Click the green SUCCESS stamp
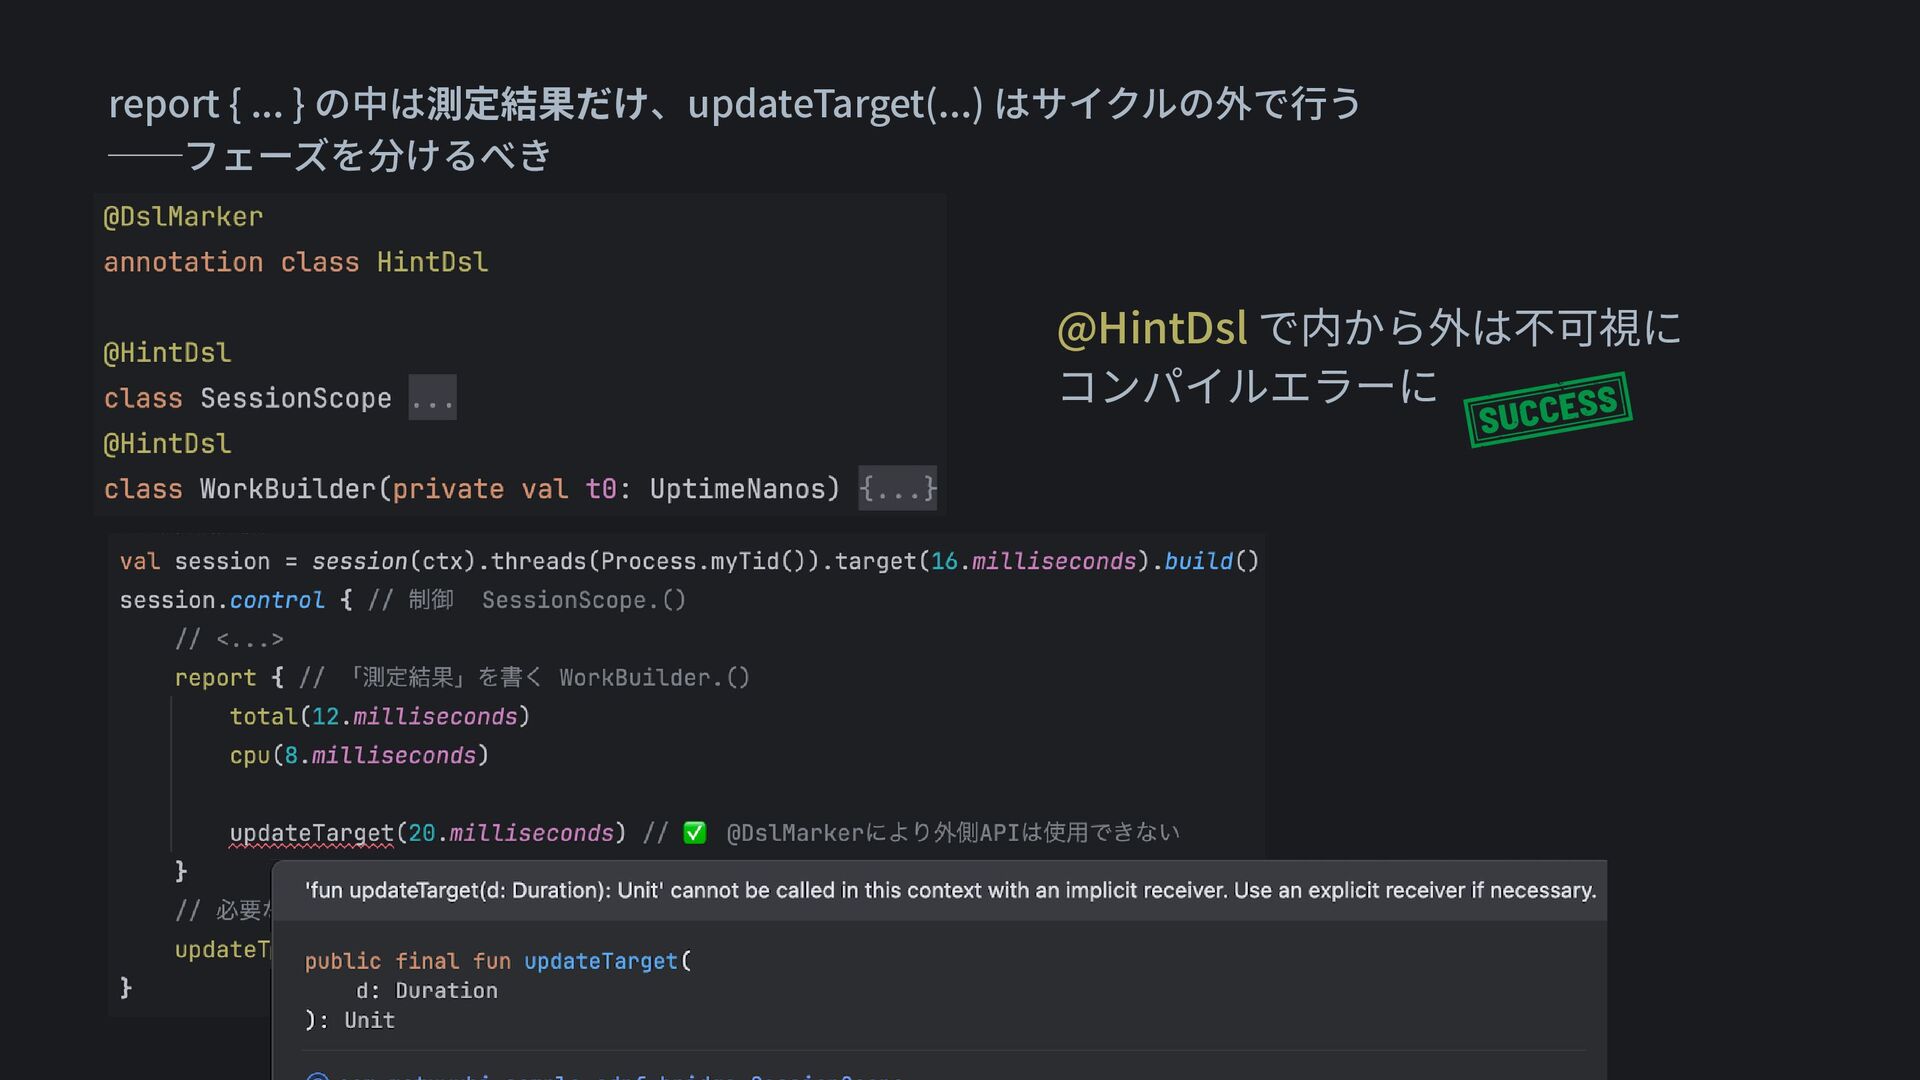Viewport: 1920px width, 1080px height. coord(1547,410)
